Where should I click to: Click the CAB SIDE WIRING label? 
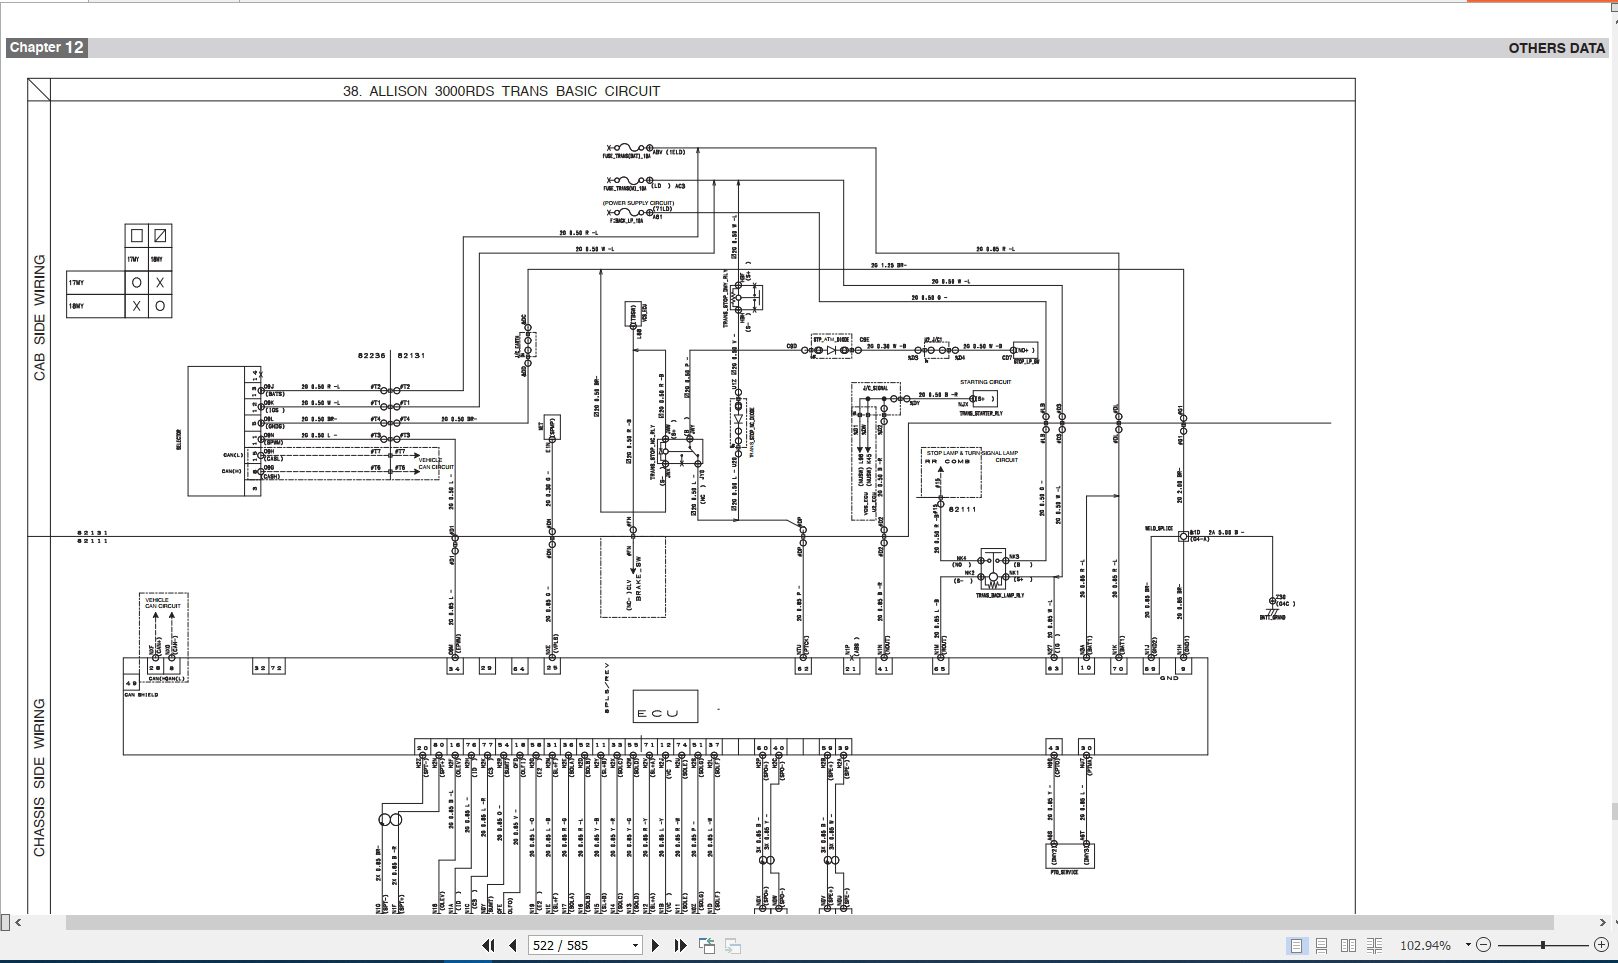[40, 317]
